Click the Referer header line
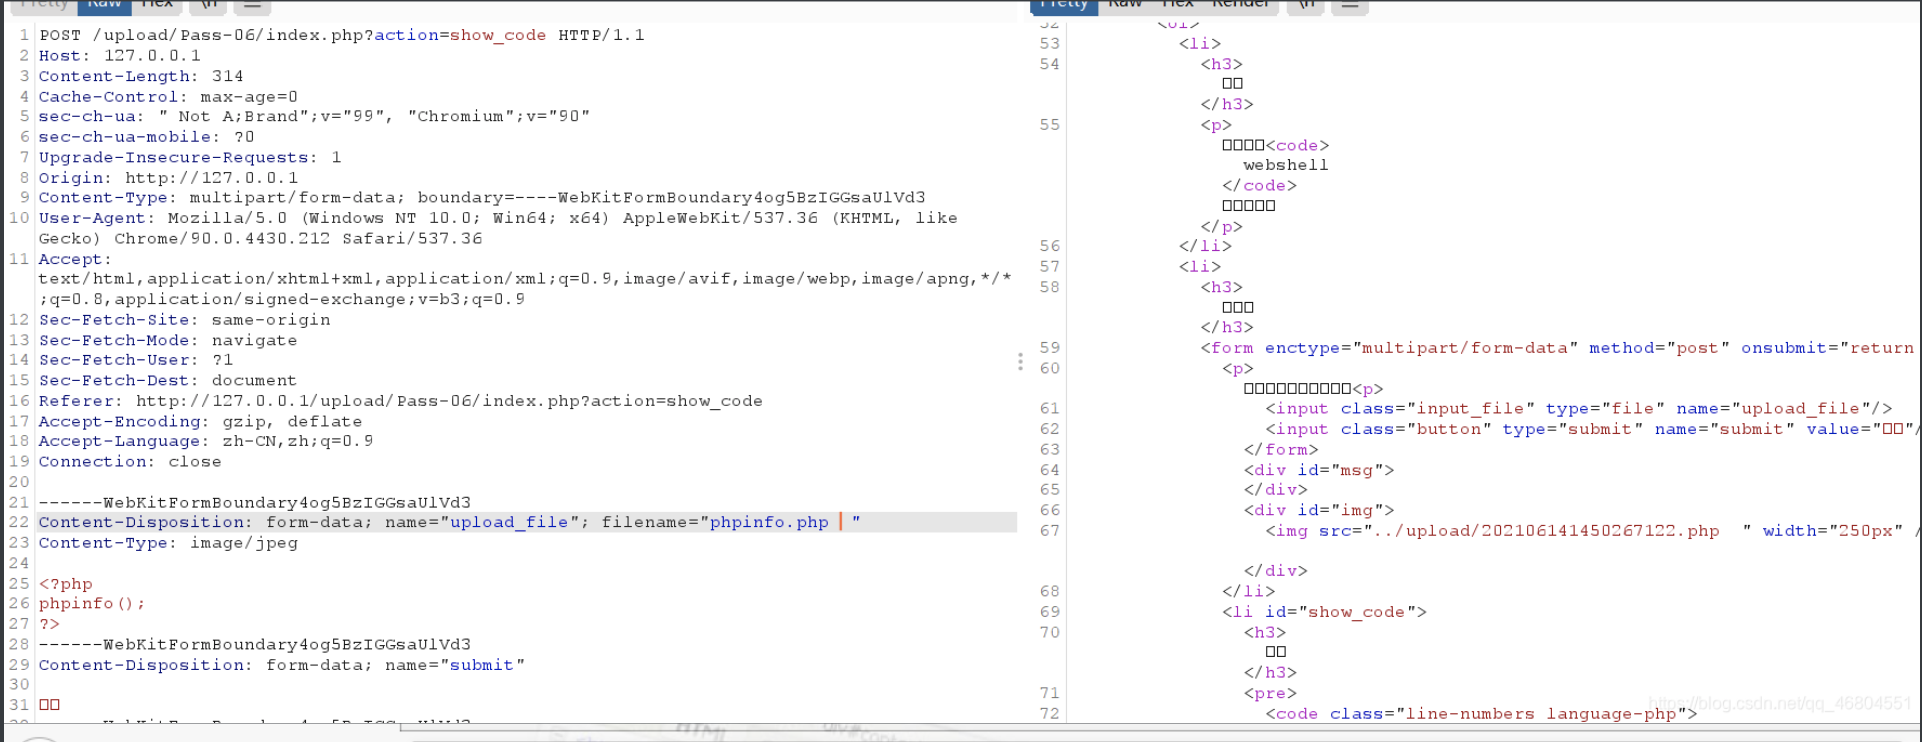Screen dimensions: 1922x742 pyautogui.click(x=400, y=401)
